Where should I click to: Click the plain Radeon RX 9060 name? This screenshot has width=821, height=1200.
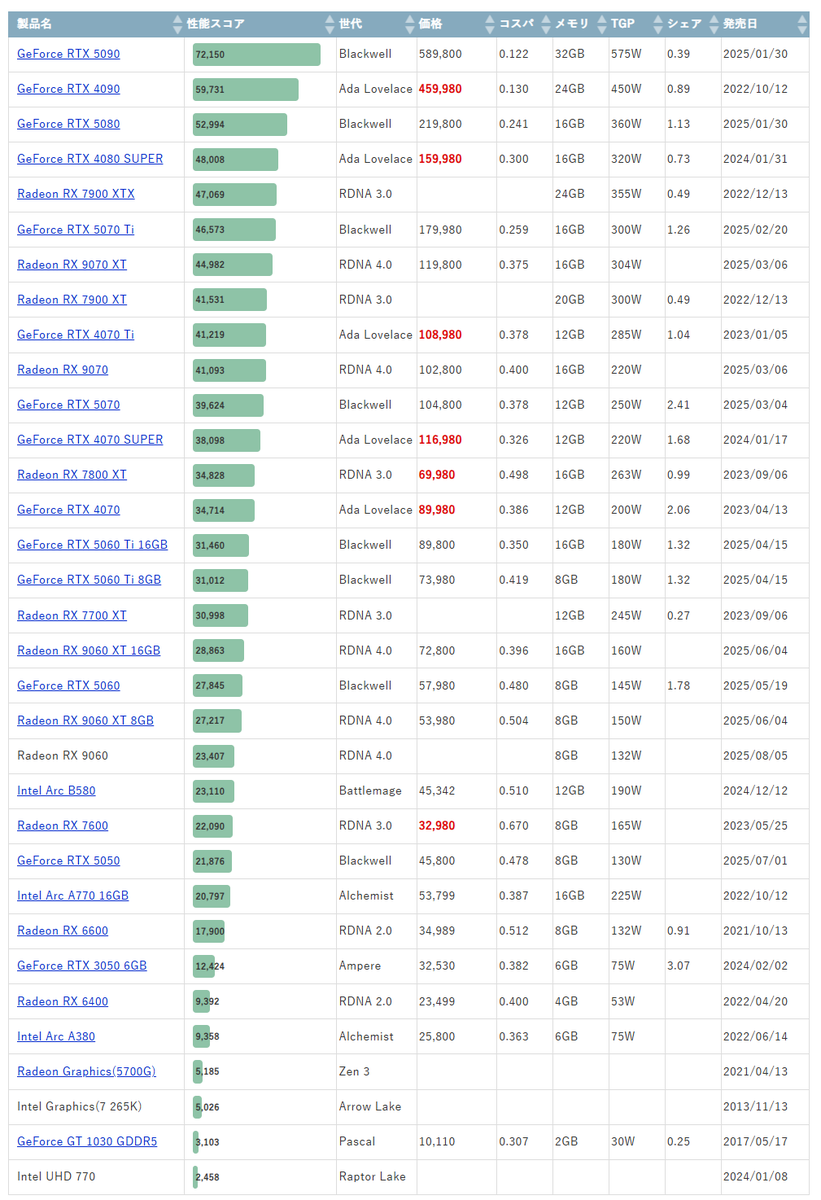(x=63, y=756)
